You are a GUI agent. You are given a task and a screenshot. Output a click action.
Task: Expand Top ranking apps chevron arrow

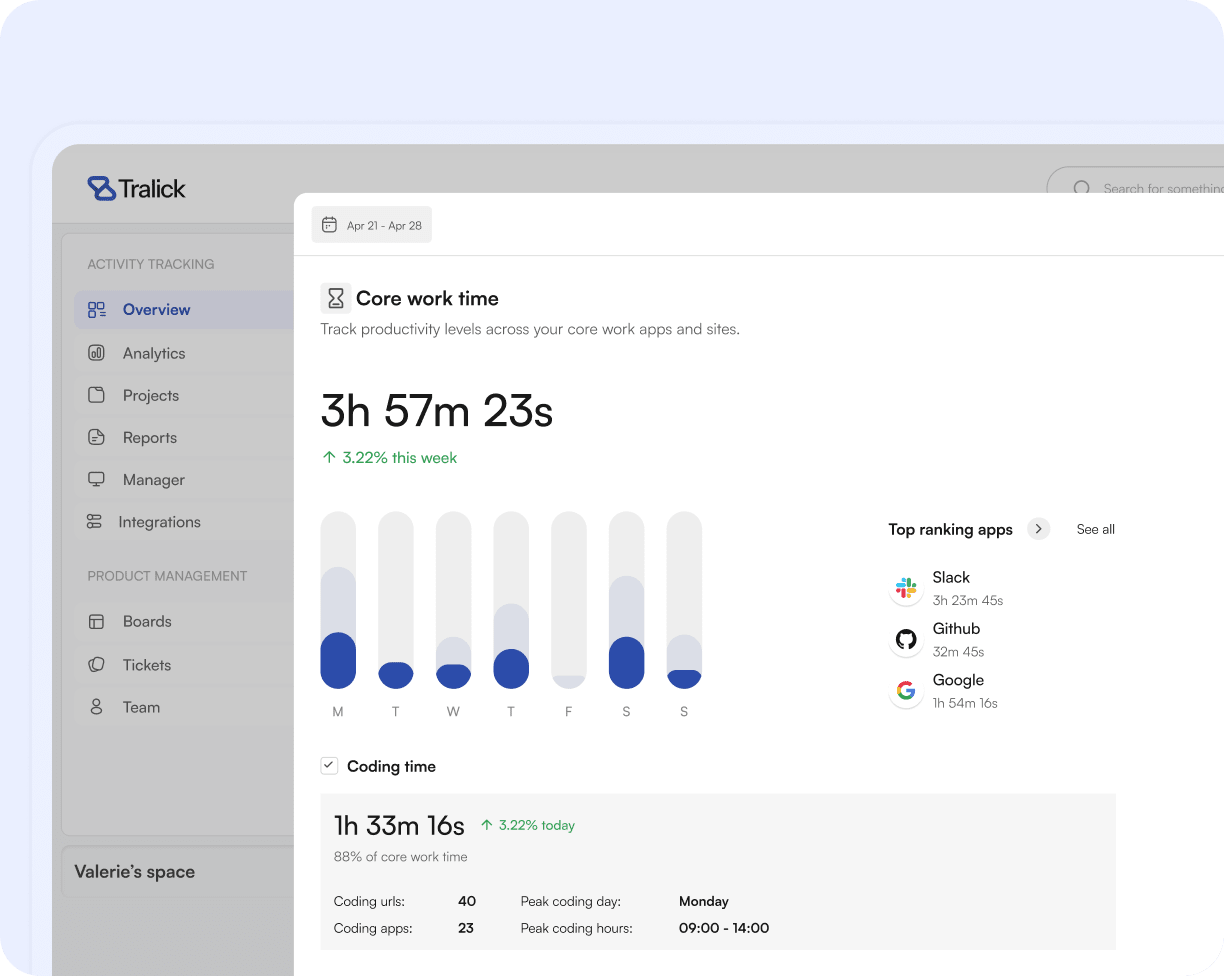pyautogui.click(x=1038, y=529)
